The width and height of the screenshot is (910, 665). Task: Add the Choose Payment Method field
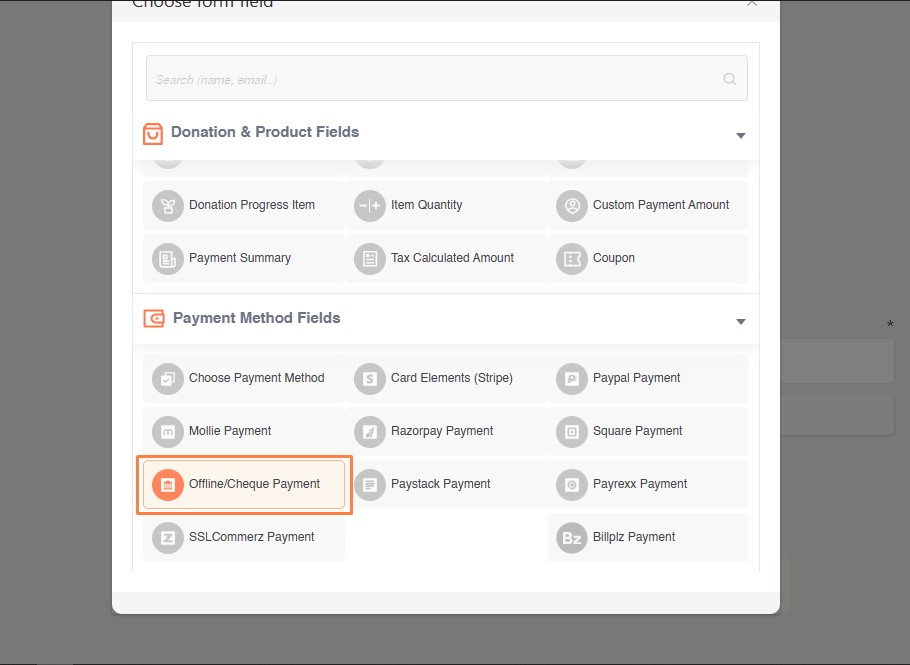coord(244,378)
